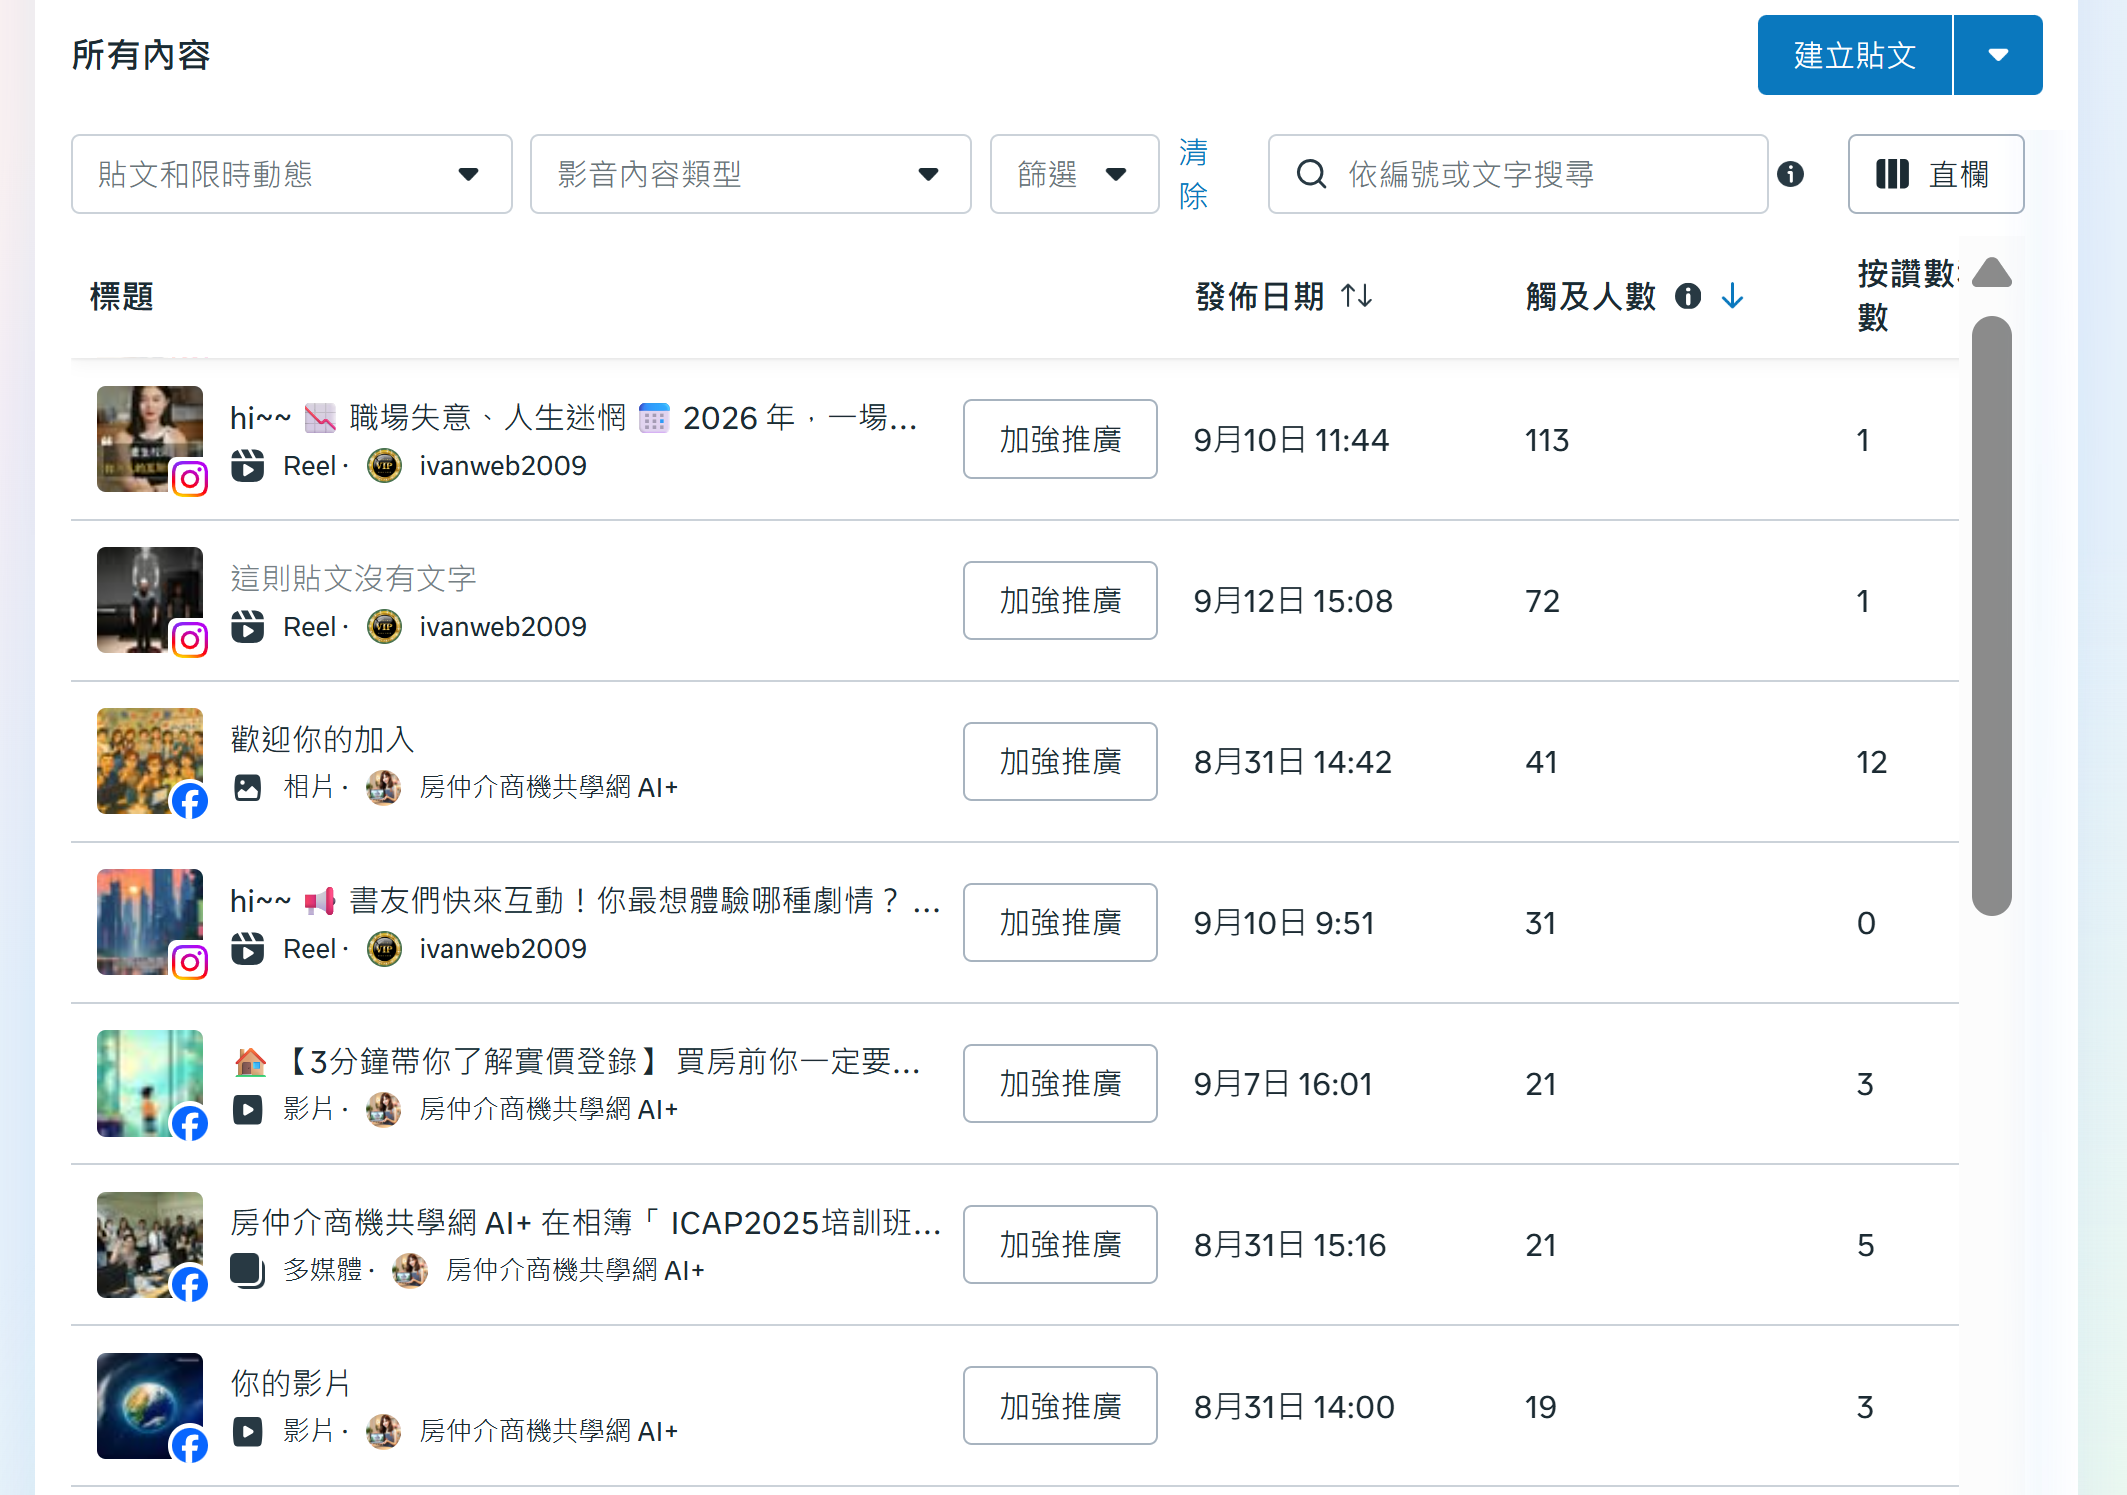
Task: Click the info icon next to 觸及人數
Action: tap(1688, 296)
